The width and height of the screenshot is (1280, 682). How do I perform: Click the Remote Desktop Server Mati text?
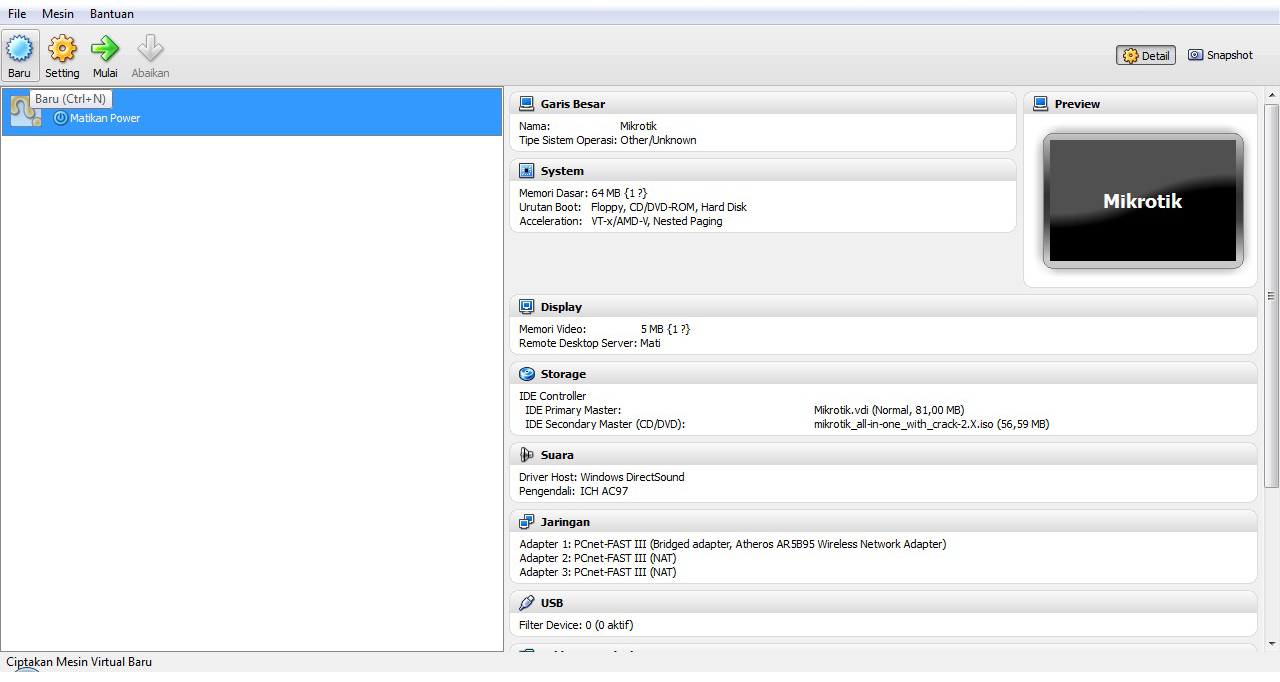tap(590, 343)
